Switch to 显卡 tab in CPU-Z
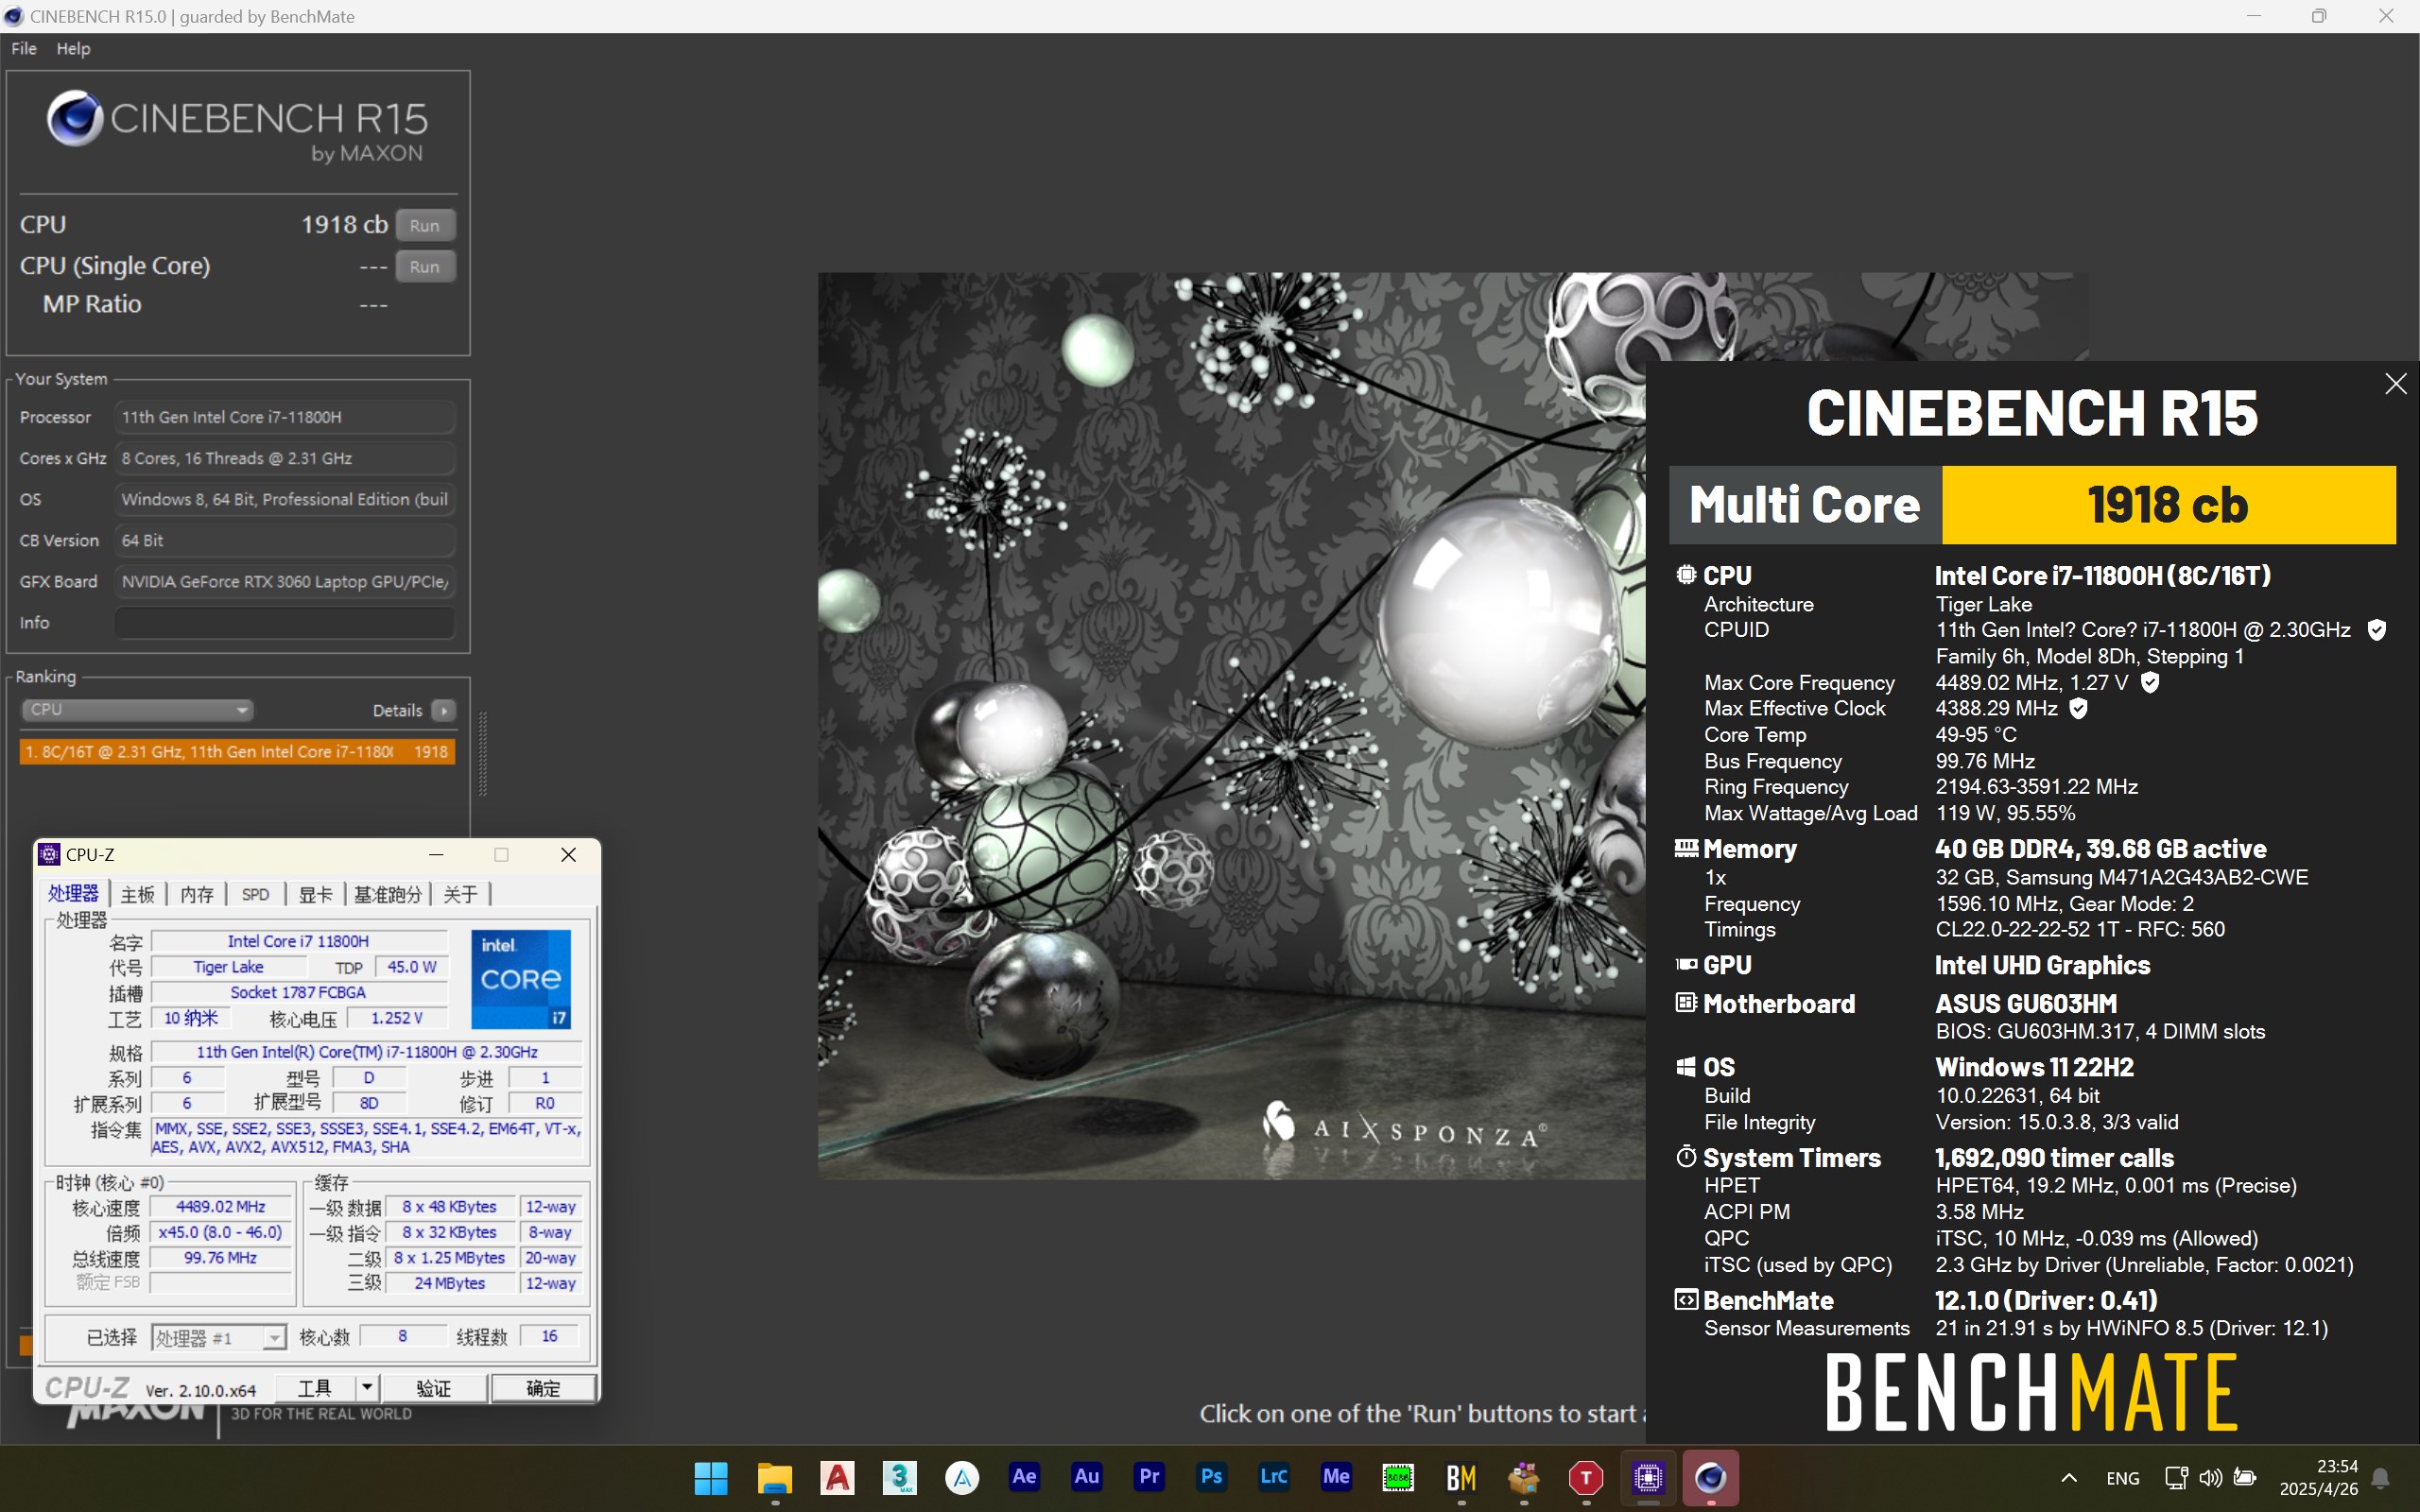This screenshot has width=2420, height=1512. [x=315, y=894]
